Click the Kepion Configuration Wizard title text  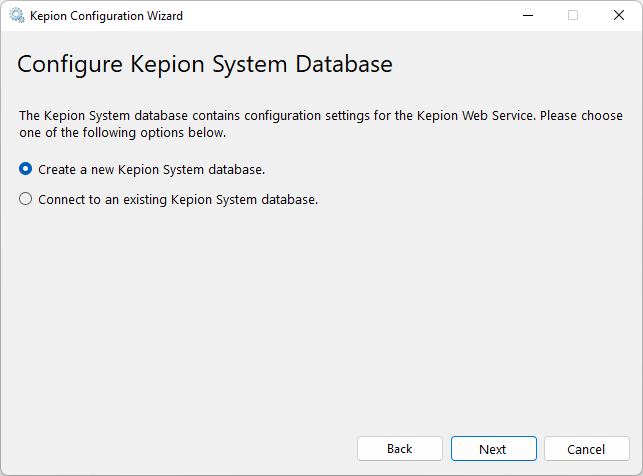pos(106,16)
